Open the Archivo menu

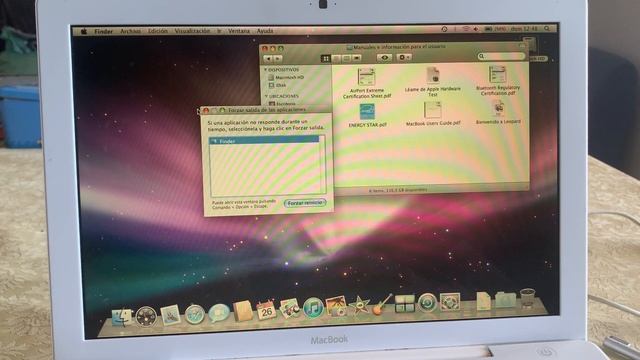(x=131, y=31)
